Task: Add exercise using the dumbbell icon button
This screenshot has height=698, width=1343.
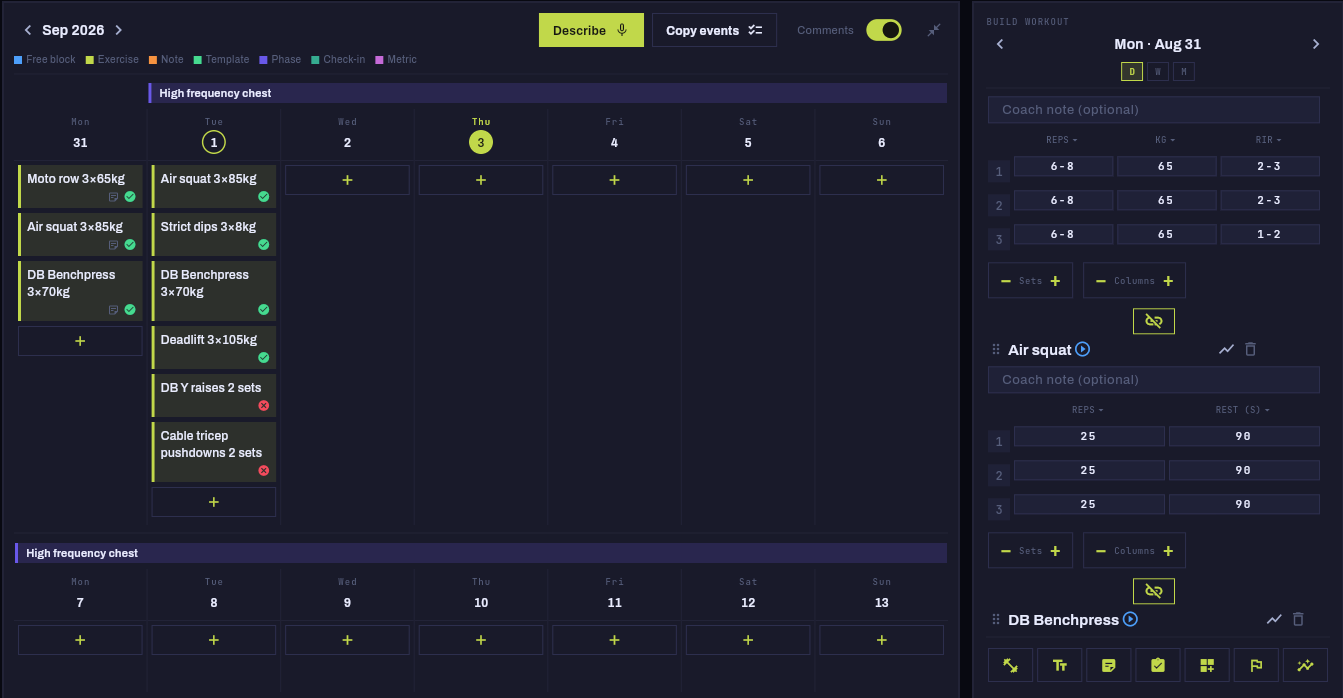Action: [1010, 665]
